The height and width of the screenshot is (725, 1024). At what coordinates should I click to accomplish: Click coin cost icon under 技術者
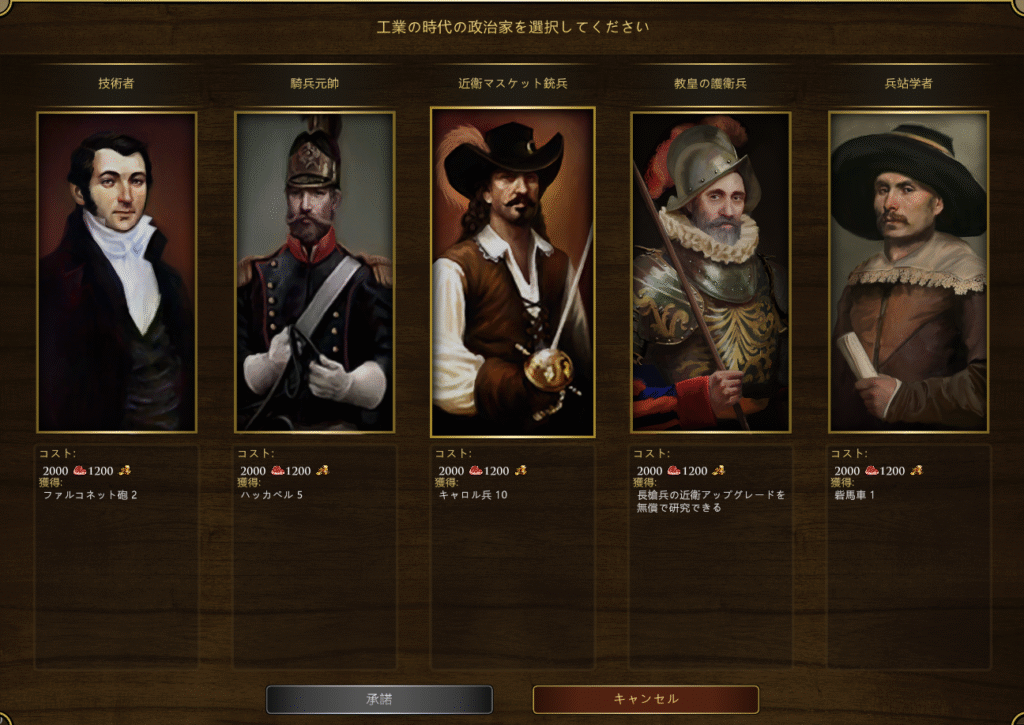point(124,470)
